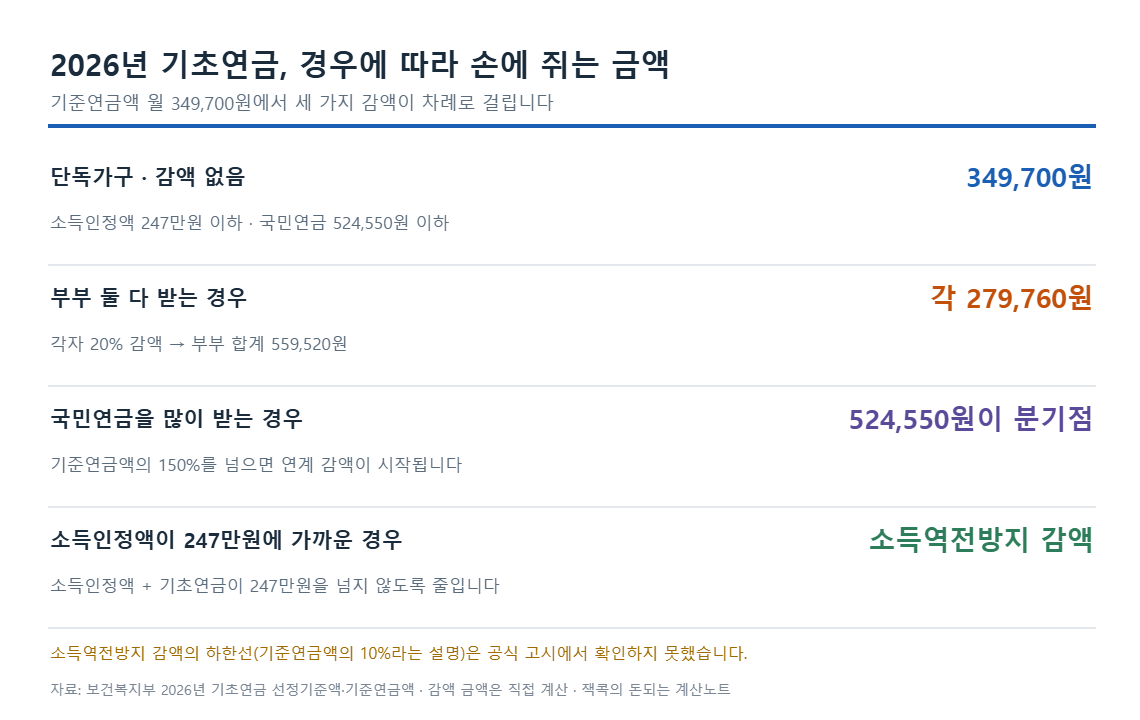The height and width of the screenshot is (720, 1140).
Task: Select the 소득인정액 247만원 이하 description line
Action: tap(249, 223)
